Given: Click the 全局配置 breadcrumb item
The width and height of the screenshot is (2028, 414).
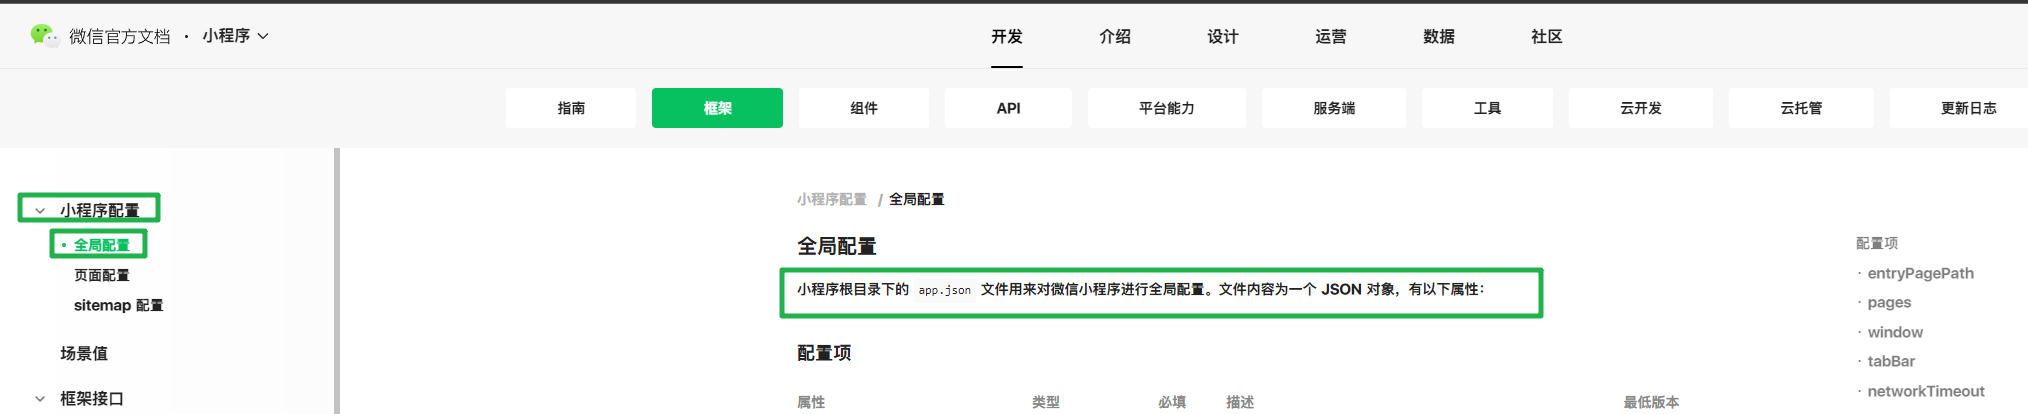Looking at the screenshot, I should (x=916, y=199).
